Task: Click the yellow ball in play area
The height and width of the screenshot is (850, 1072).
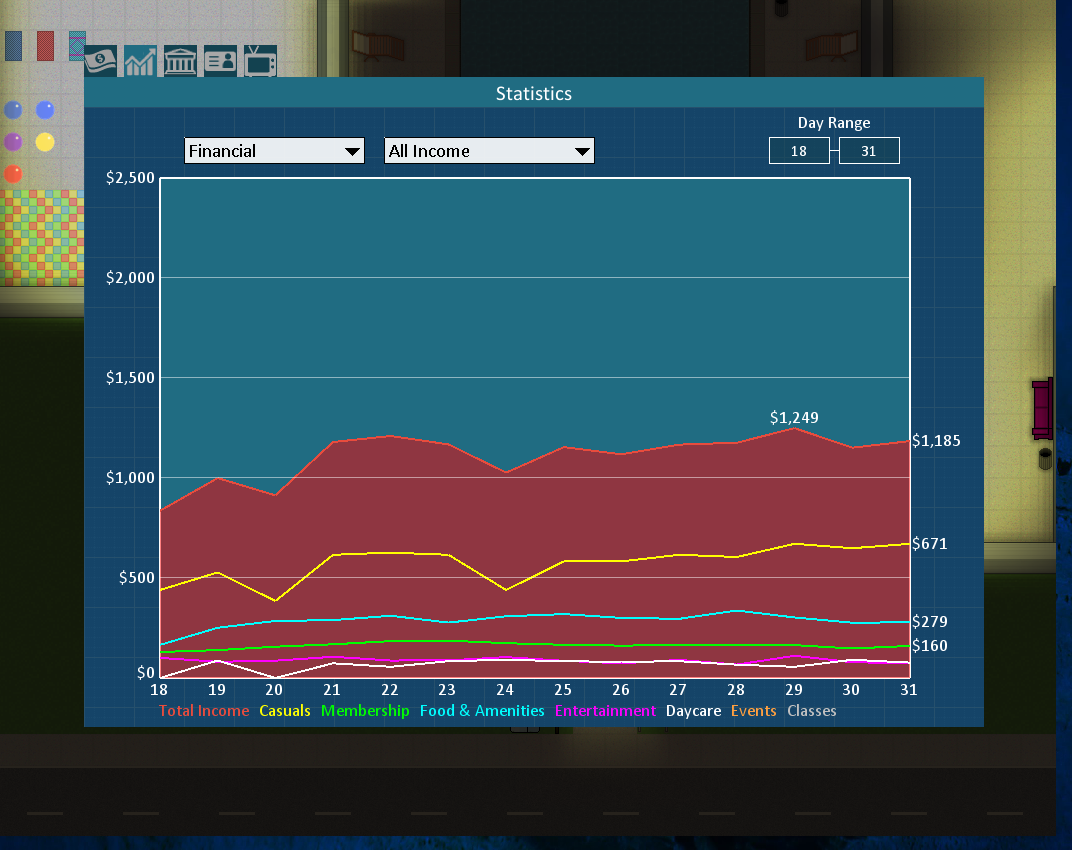Action: tap(45, 142)
